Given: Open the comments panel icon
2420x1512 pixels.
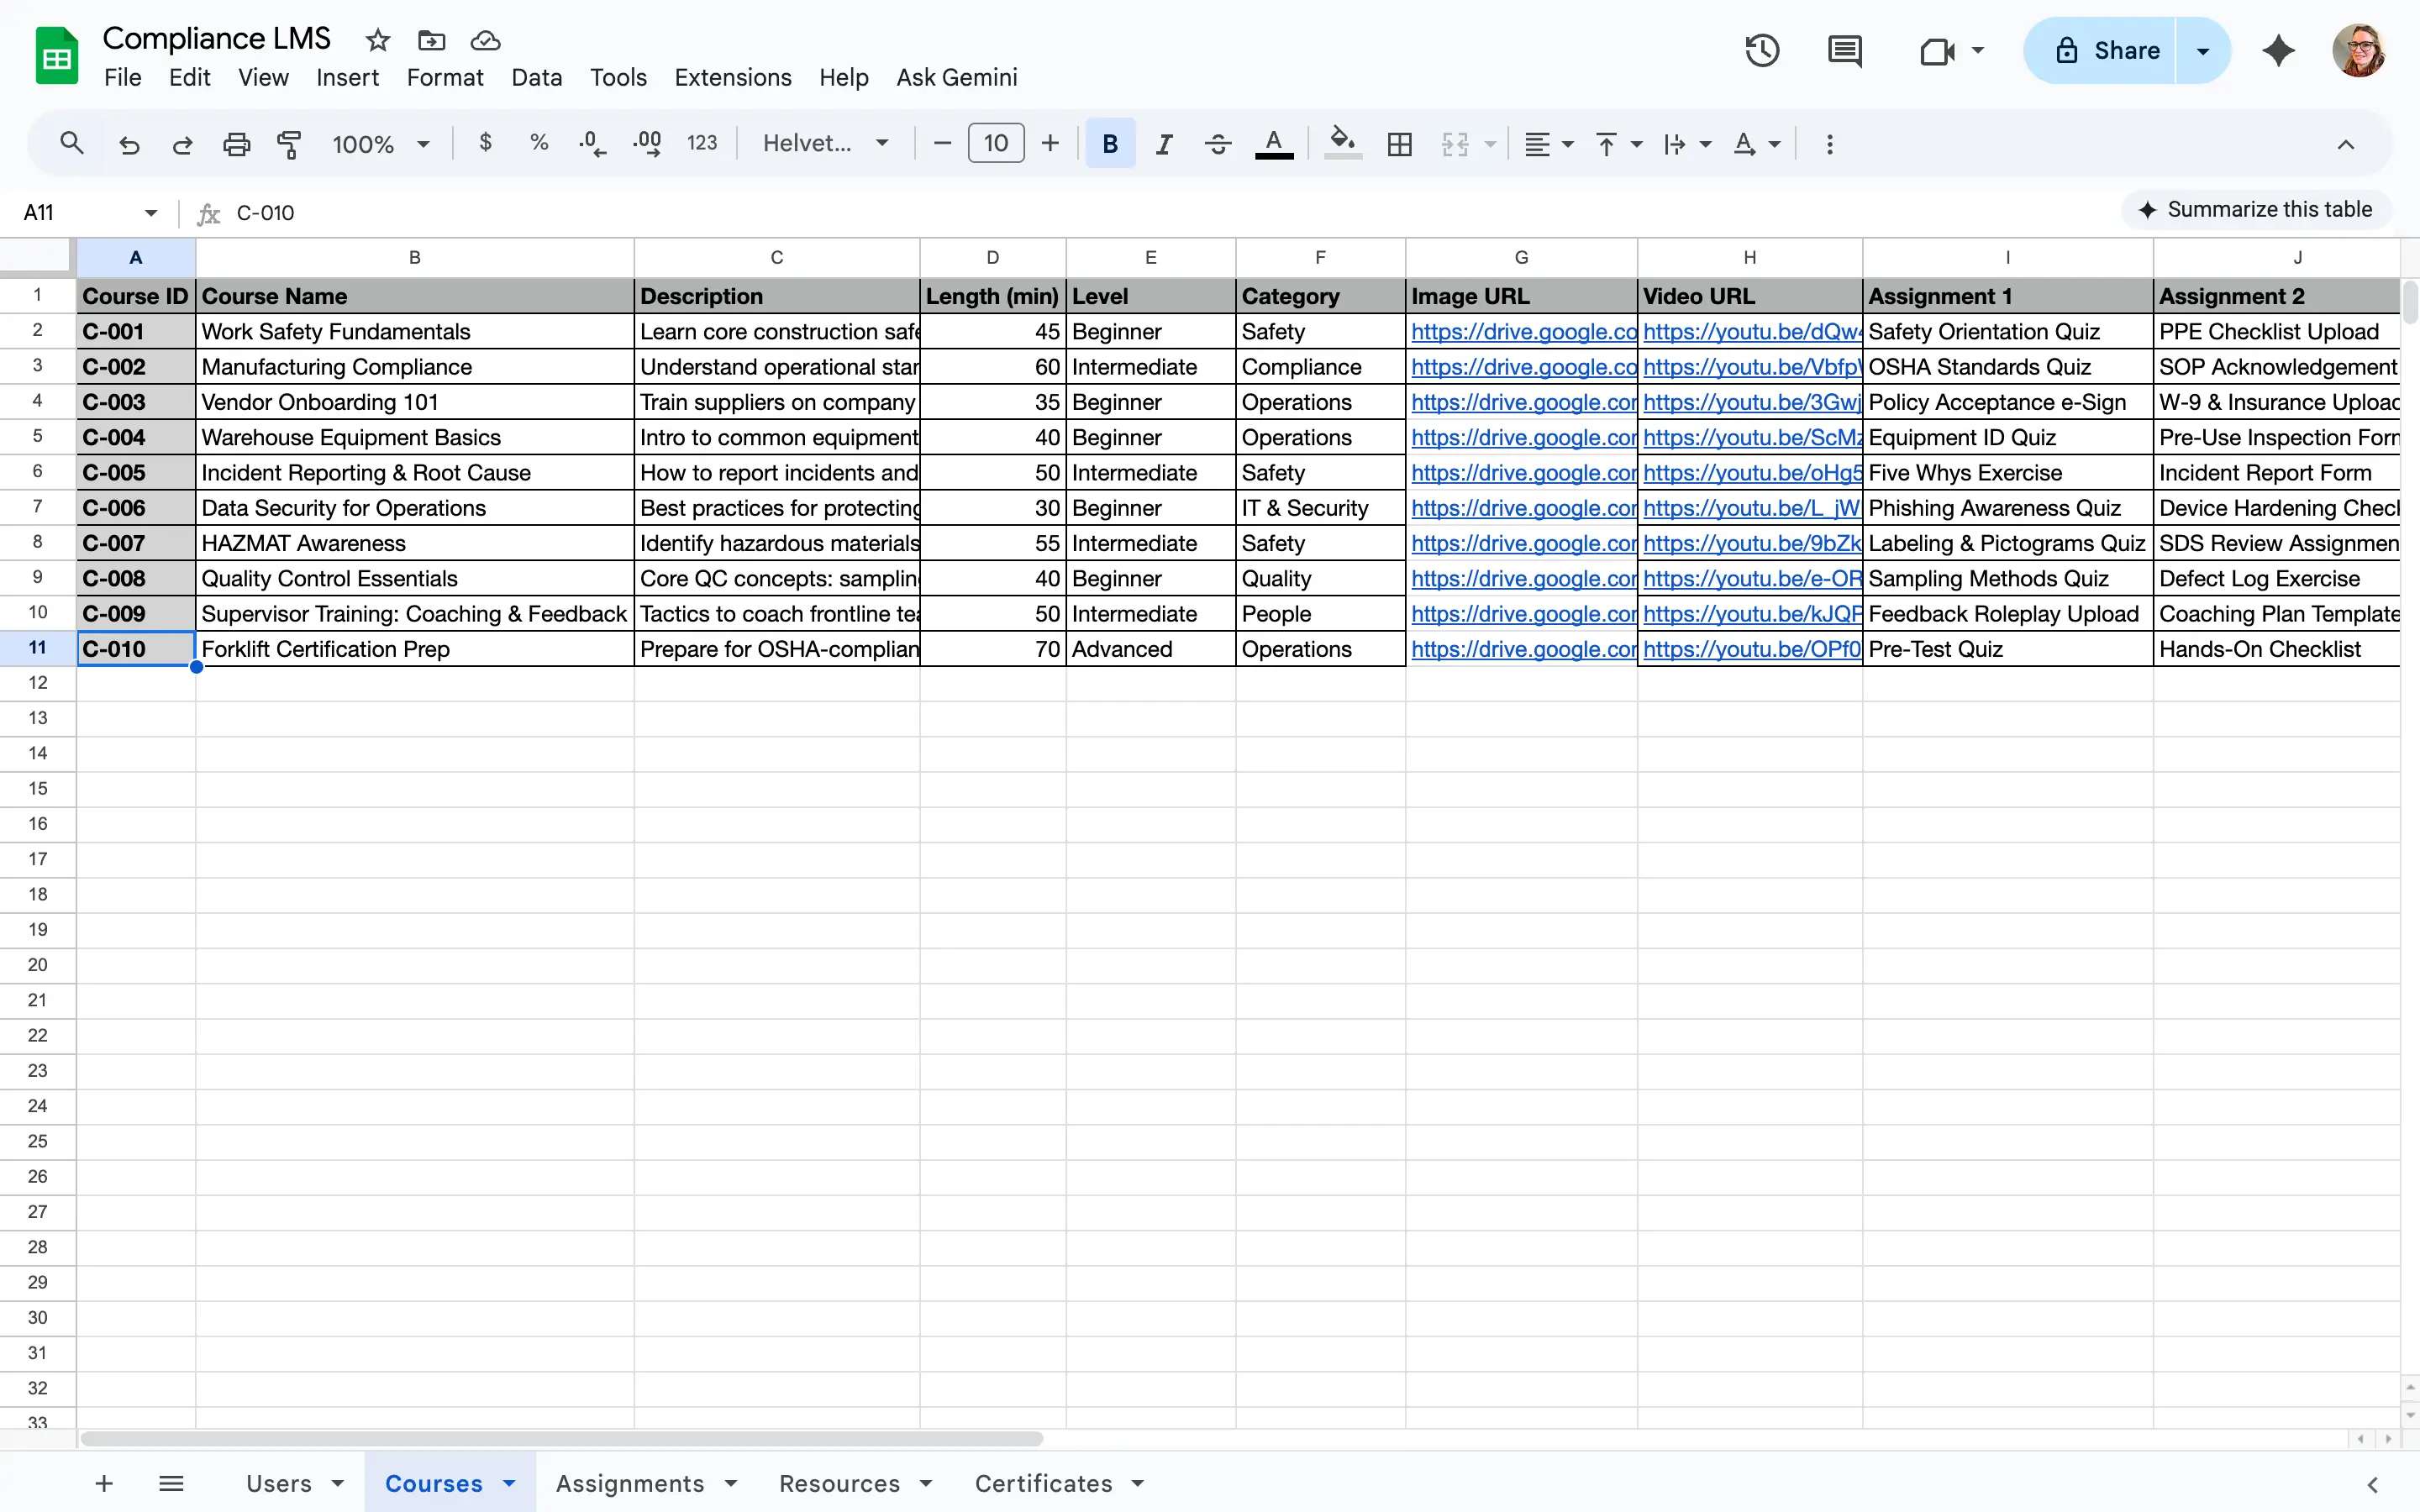Looking at the screenshot, I should [x=1844, y=50].
